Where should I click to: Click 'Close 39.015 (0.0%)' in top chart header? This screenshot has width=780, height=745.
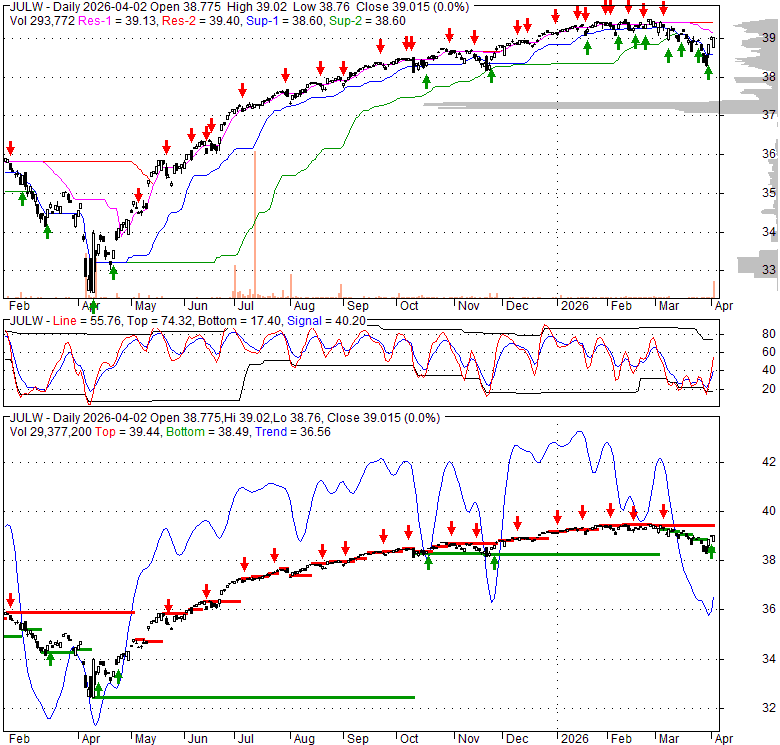coord(412,7)
